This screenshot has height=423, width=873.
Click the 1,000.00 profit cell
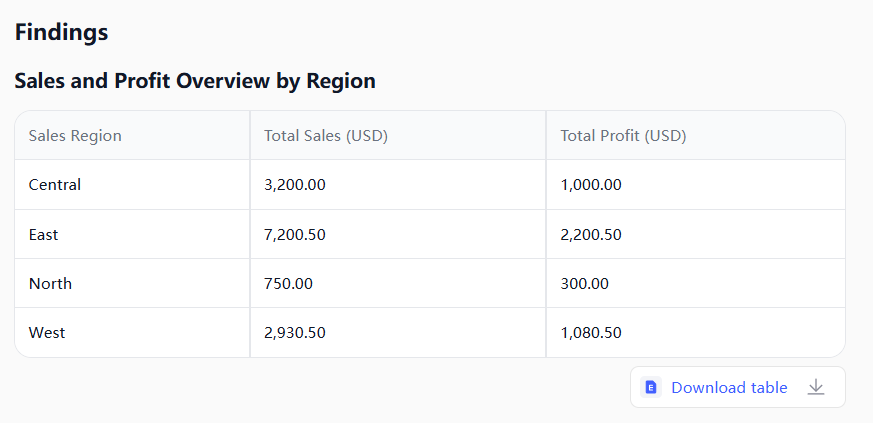[x=591, y=185]
